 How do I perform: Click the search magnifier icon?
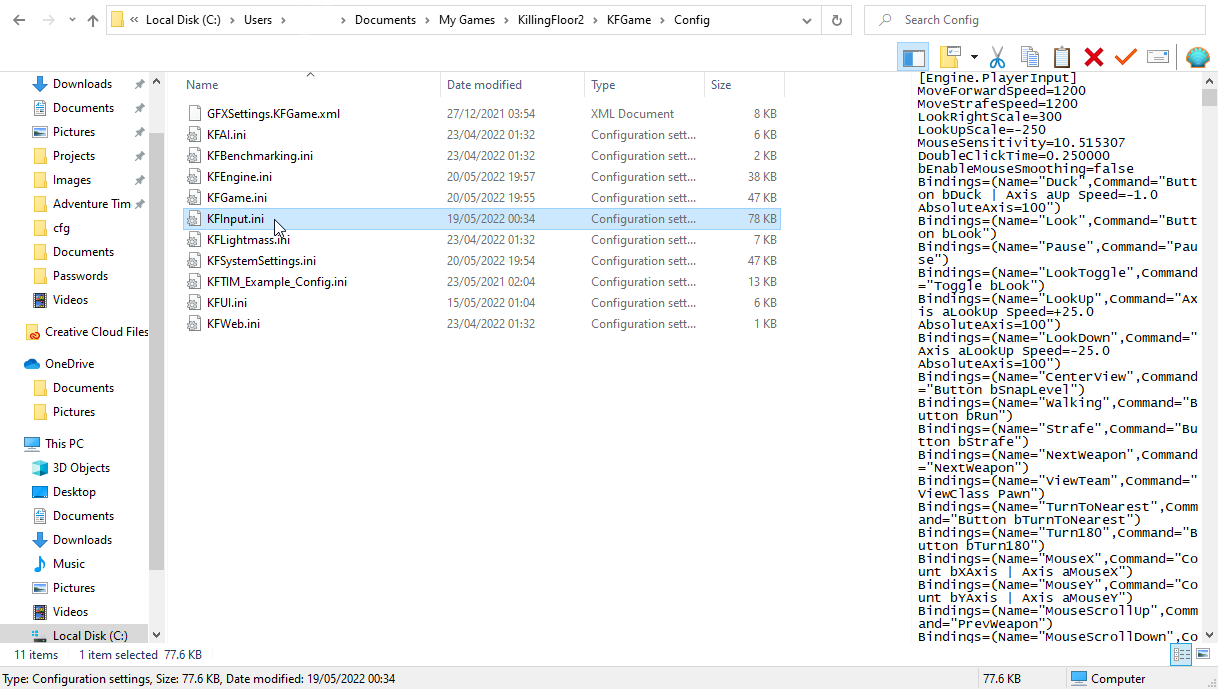pyautogui.click(x=885, y=20)
